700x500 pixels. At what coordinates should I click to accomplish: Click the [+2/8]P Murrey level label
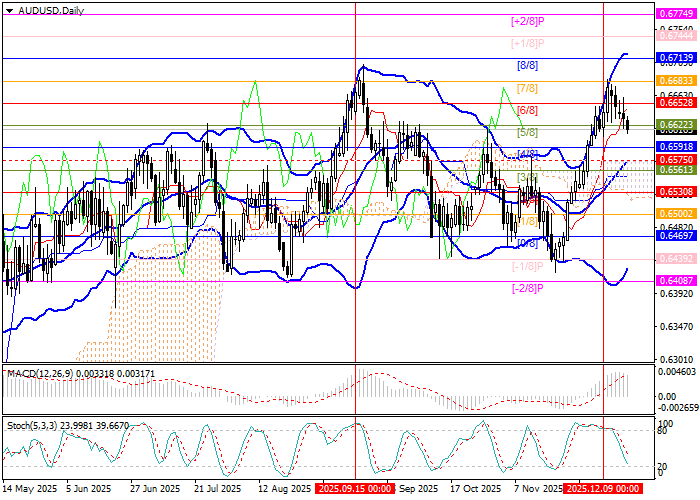click(x=528, y=21)
